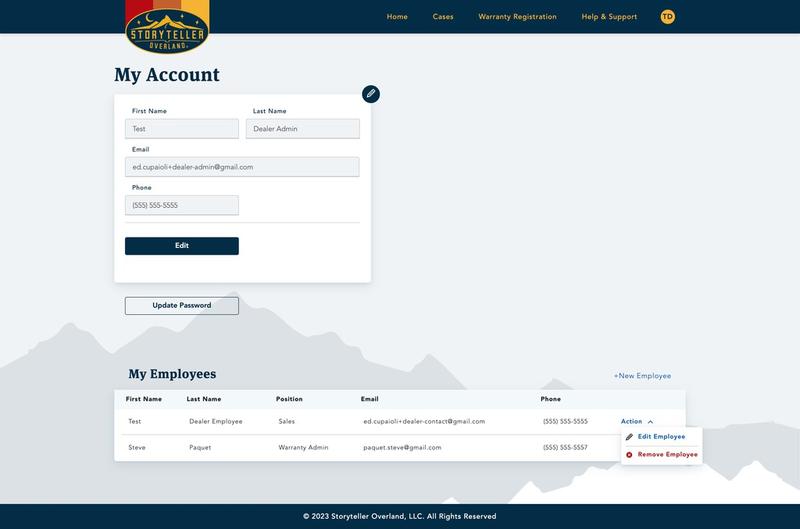The height and width of the screenshot is (529, 800).
Task: Click the paquet.steve@gmail.com email cell
Action: pyautogui.click(x=402, y=448)
